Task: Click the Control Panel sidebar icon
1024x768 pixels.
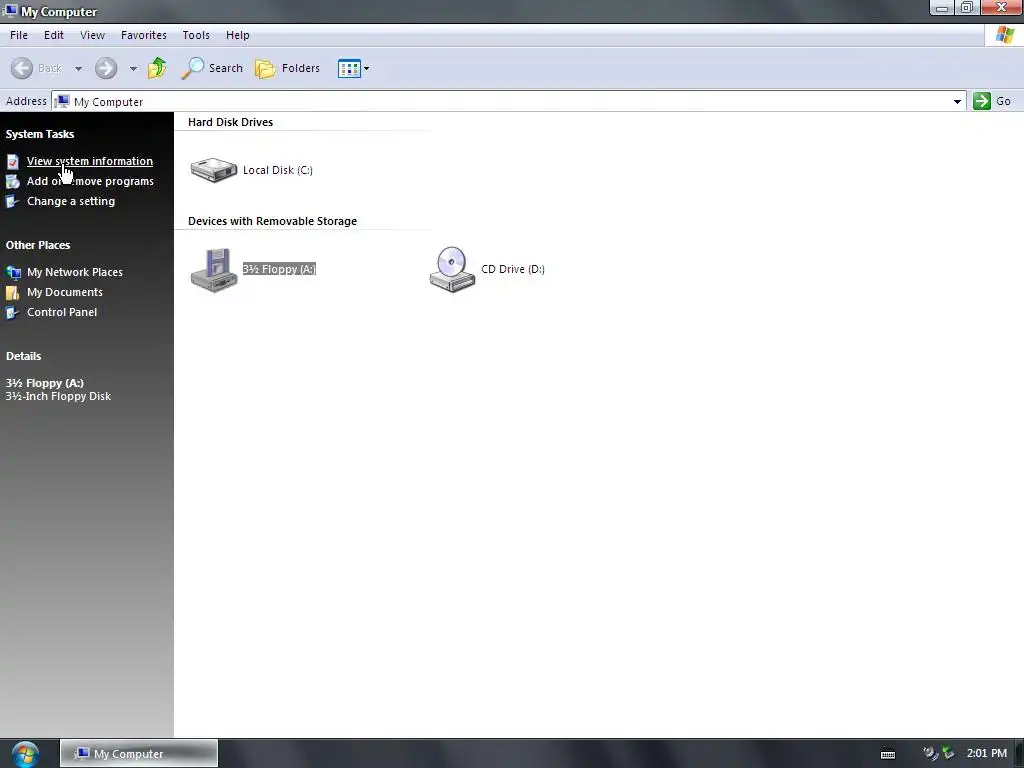Action: 12,312
